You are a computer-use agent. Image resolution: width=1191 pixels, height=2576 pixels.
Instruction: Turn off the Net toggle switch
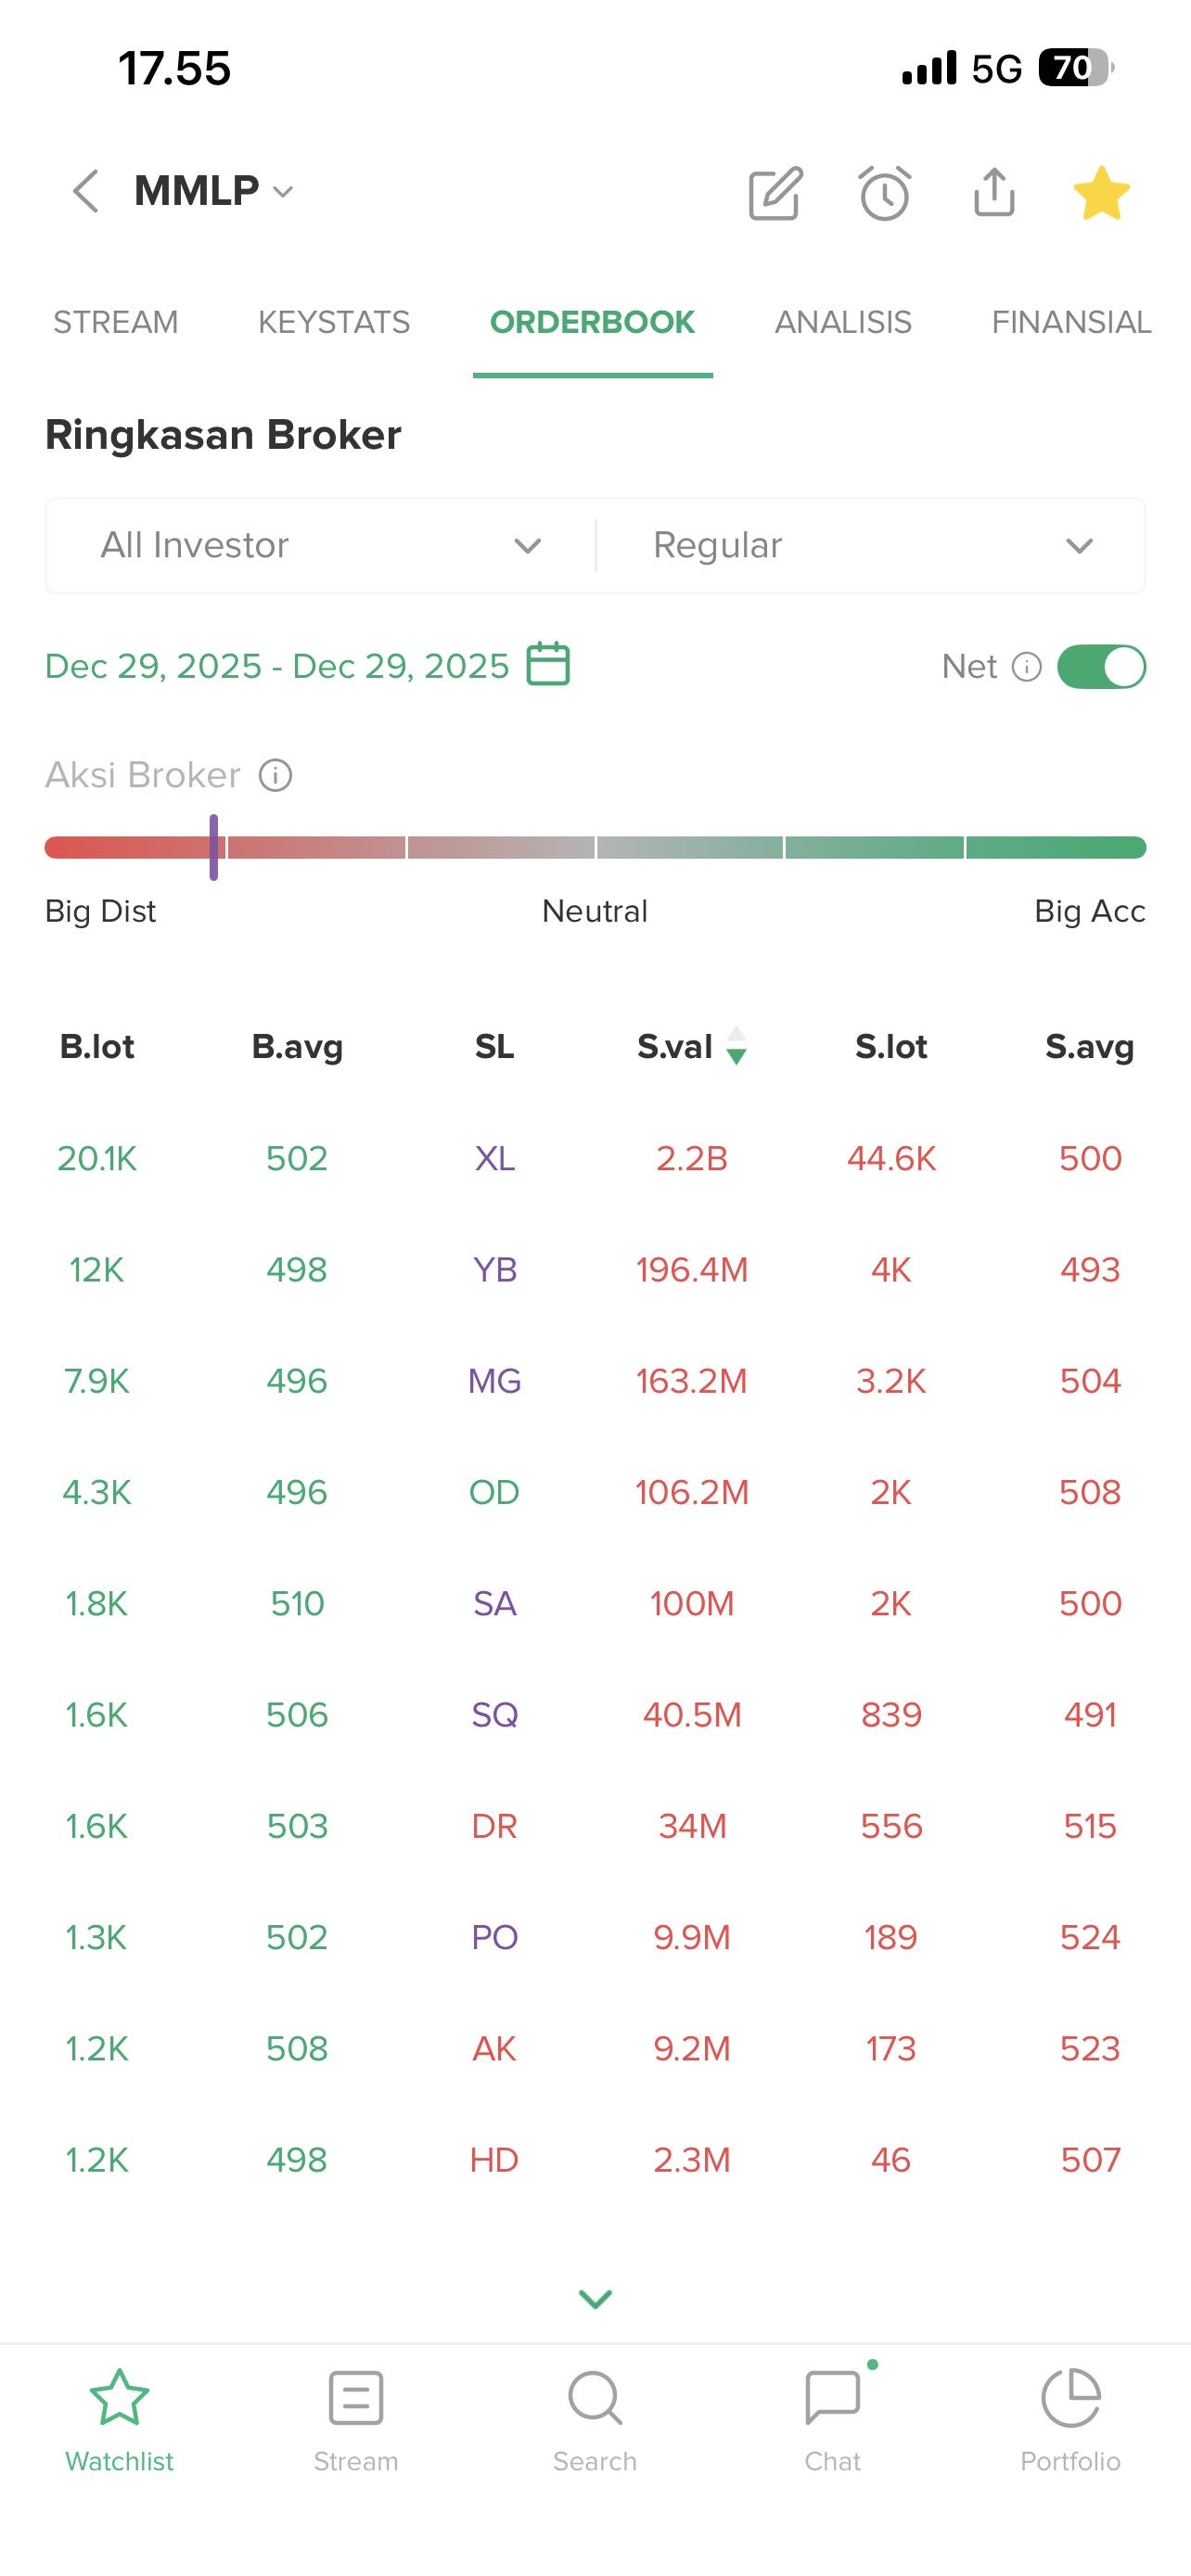(x=1101, y=667)
